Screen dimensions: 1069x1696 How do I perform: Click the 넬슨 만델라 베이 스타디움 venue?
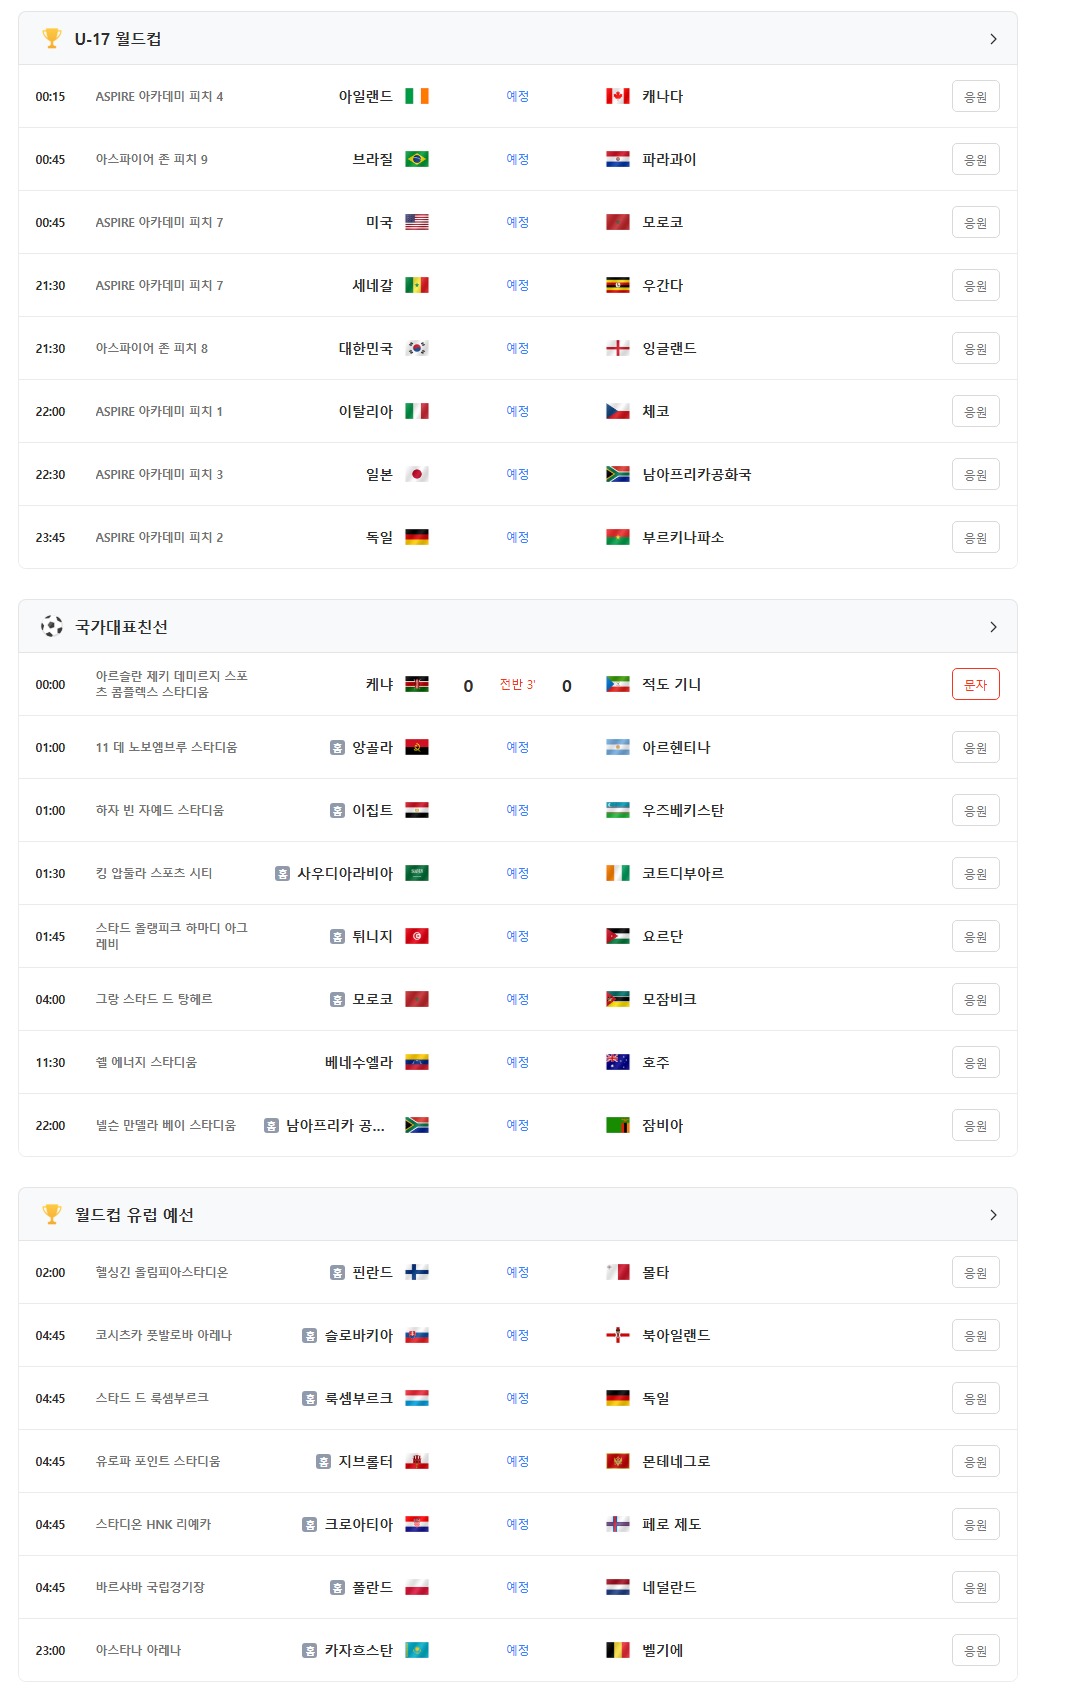coord(166,1125)
